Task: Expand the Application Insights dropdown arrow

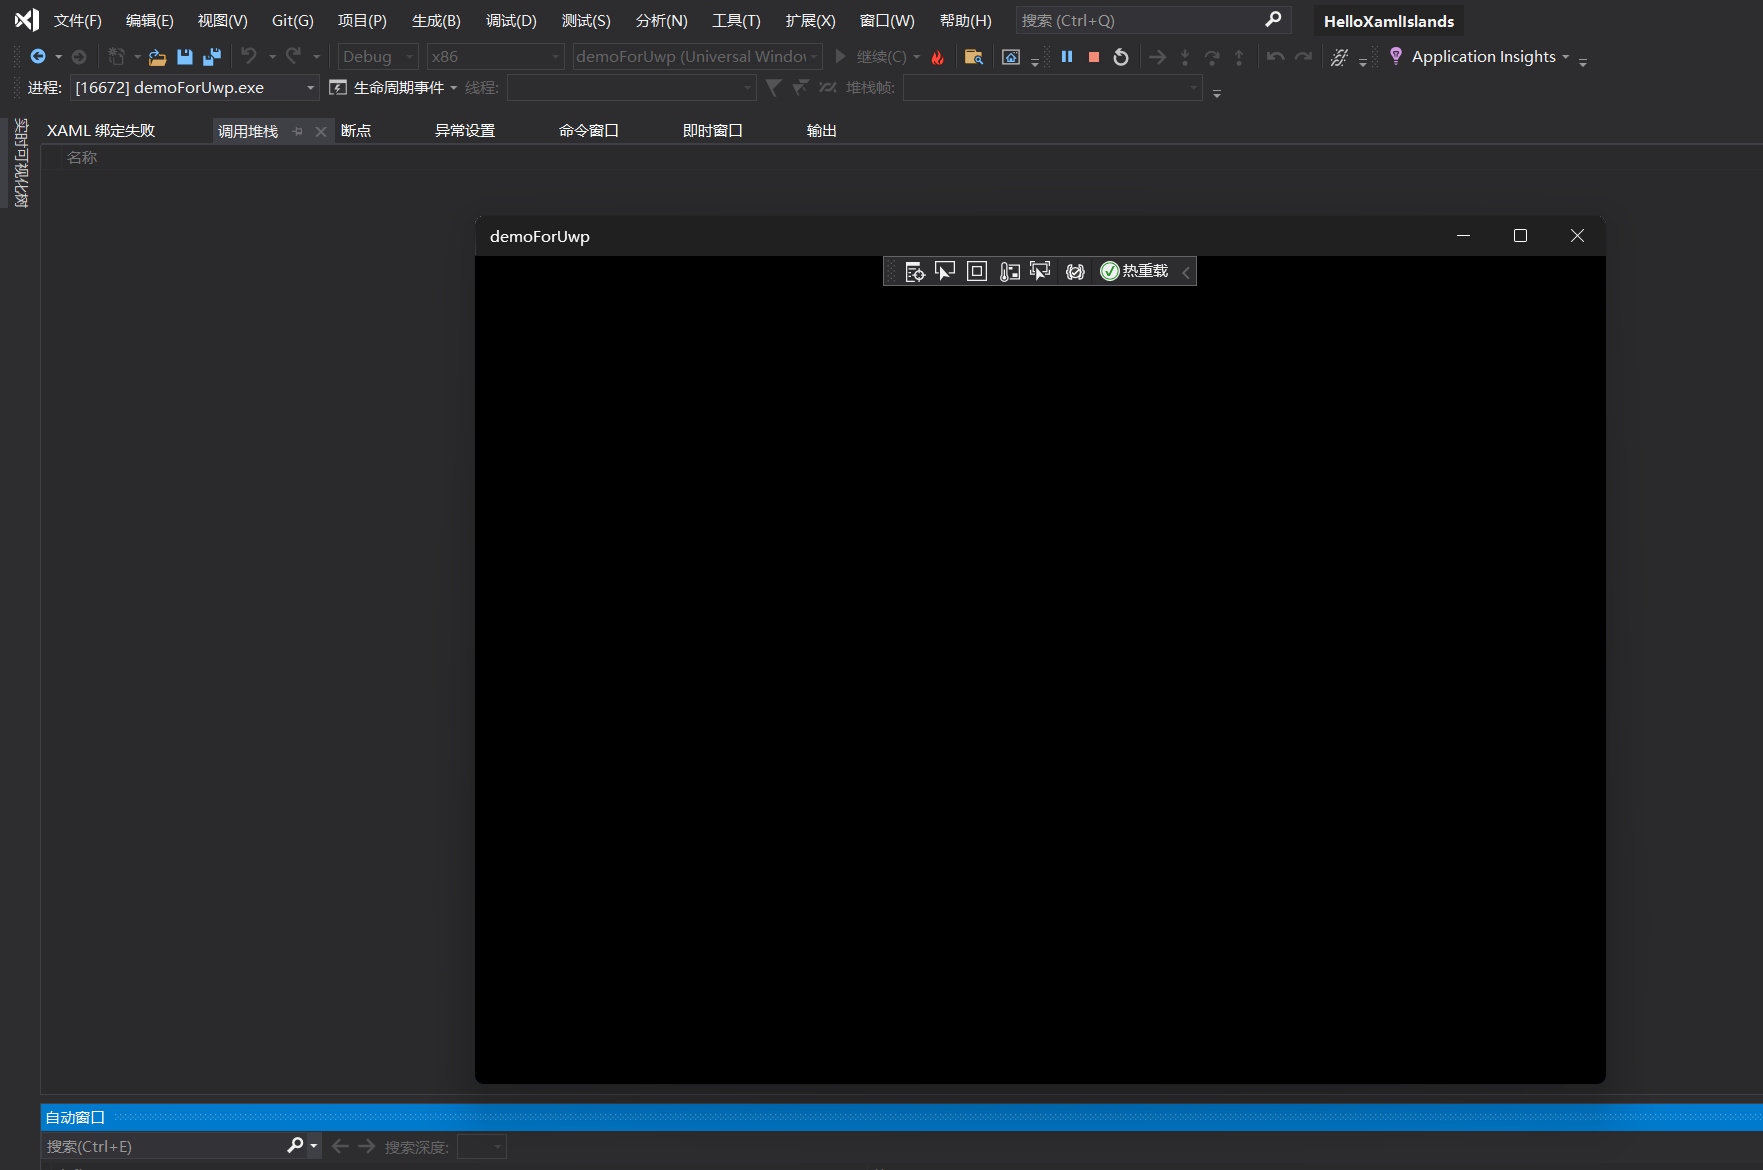Action: click(x=1566, y=57)
